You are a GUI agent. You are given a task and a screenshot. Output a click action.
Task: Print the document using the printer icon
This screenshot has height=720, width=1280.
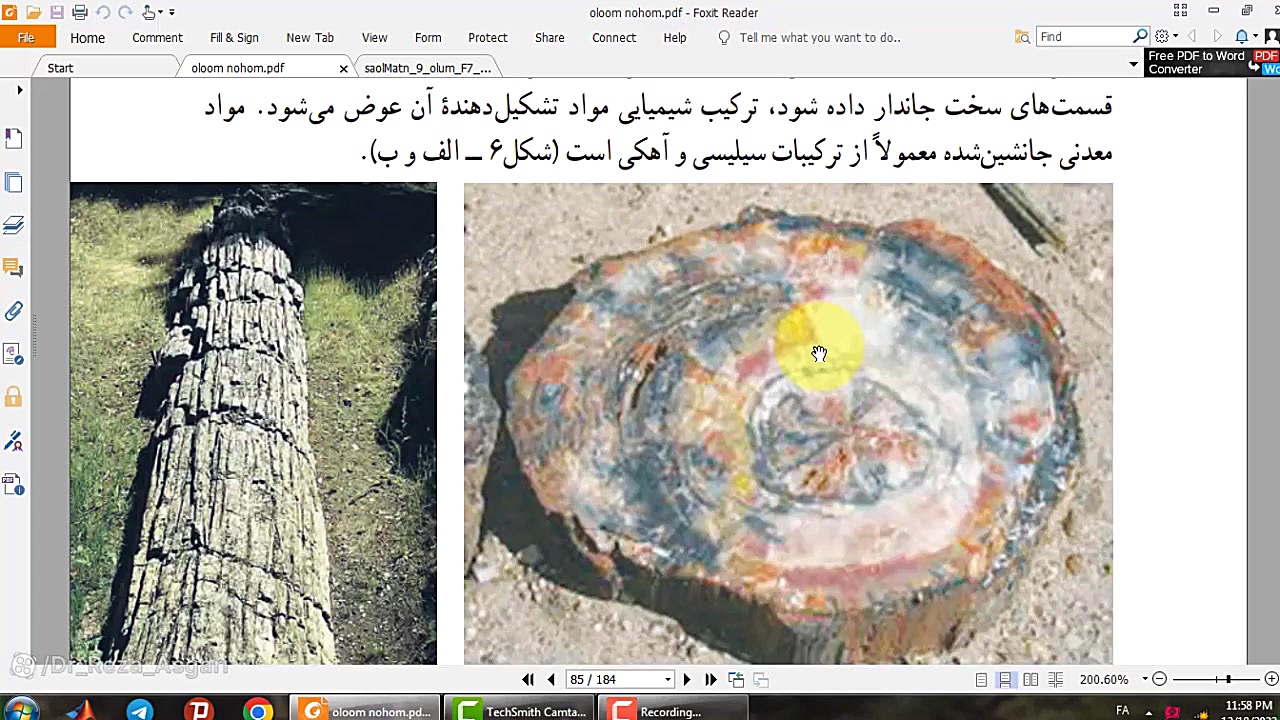click(x=80, y=12)
